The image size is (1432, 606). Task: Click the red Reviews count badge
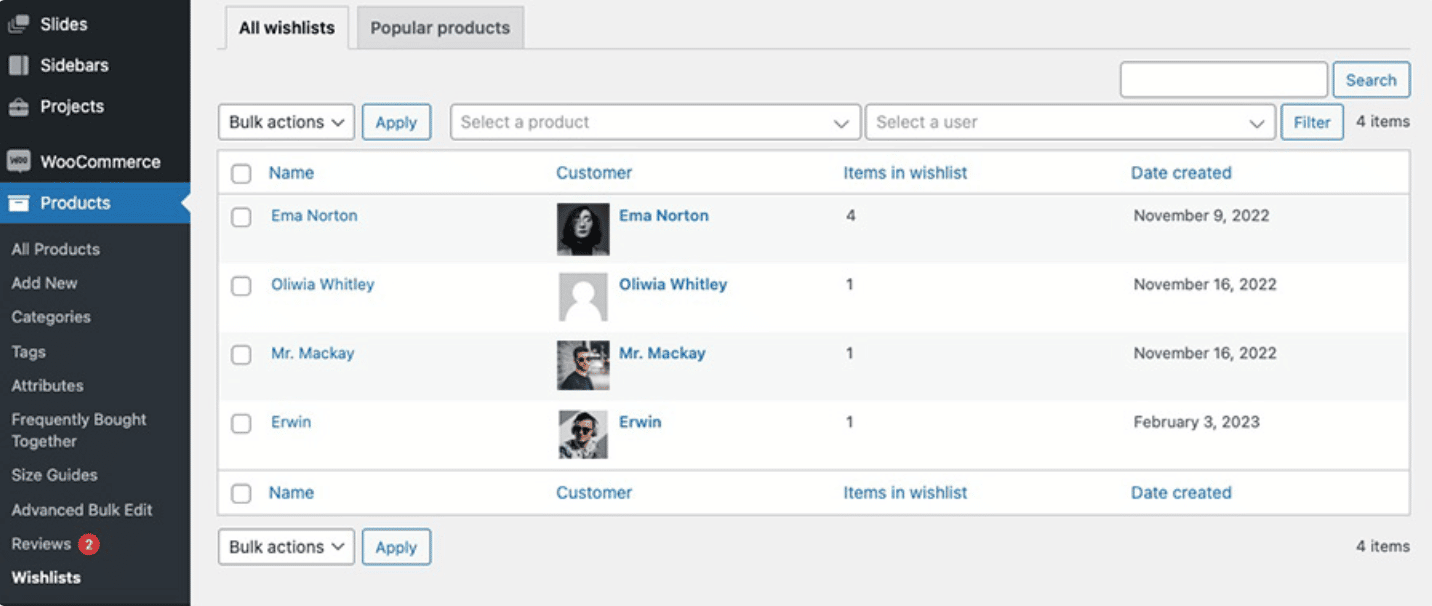click(89, 545)
